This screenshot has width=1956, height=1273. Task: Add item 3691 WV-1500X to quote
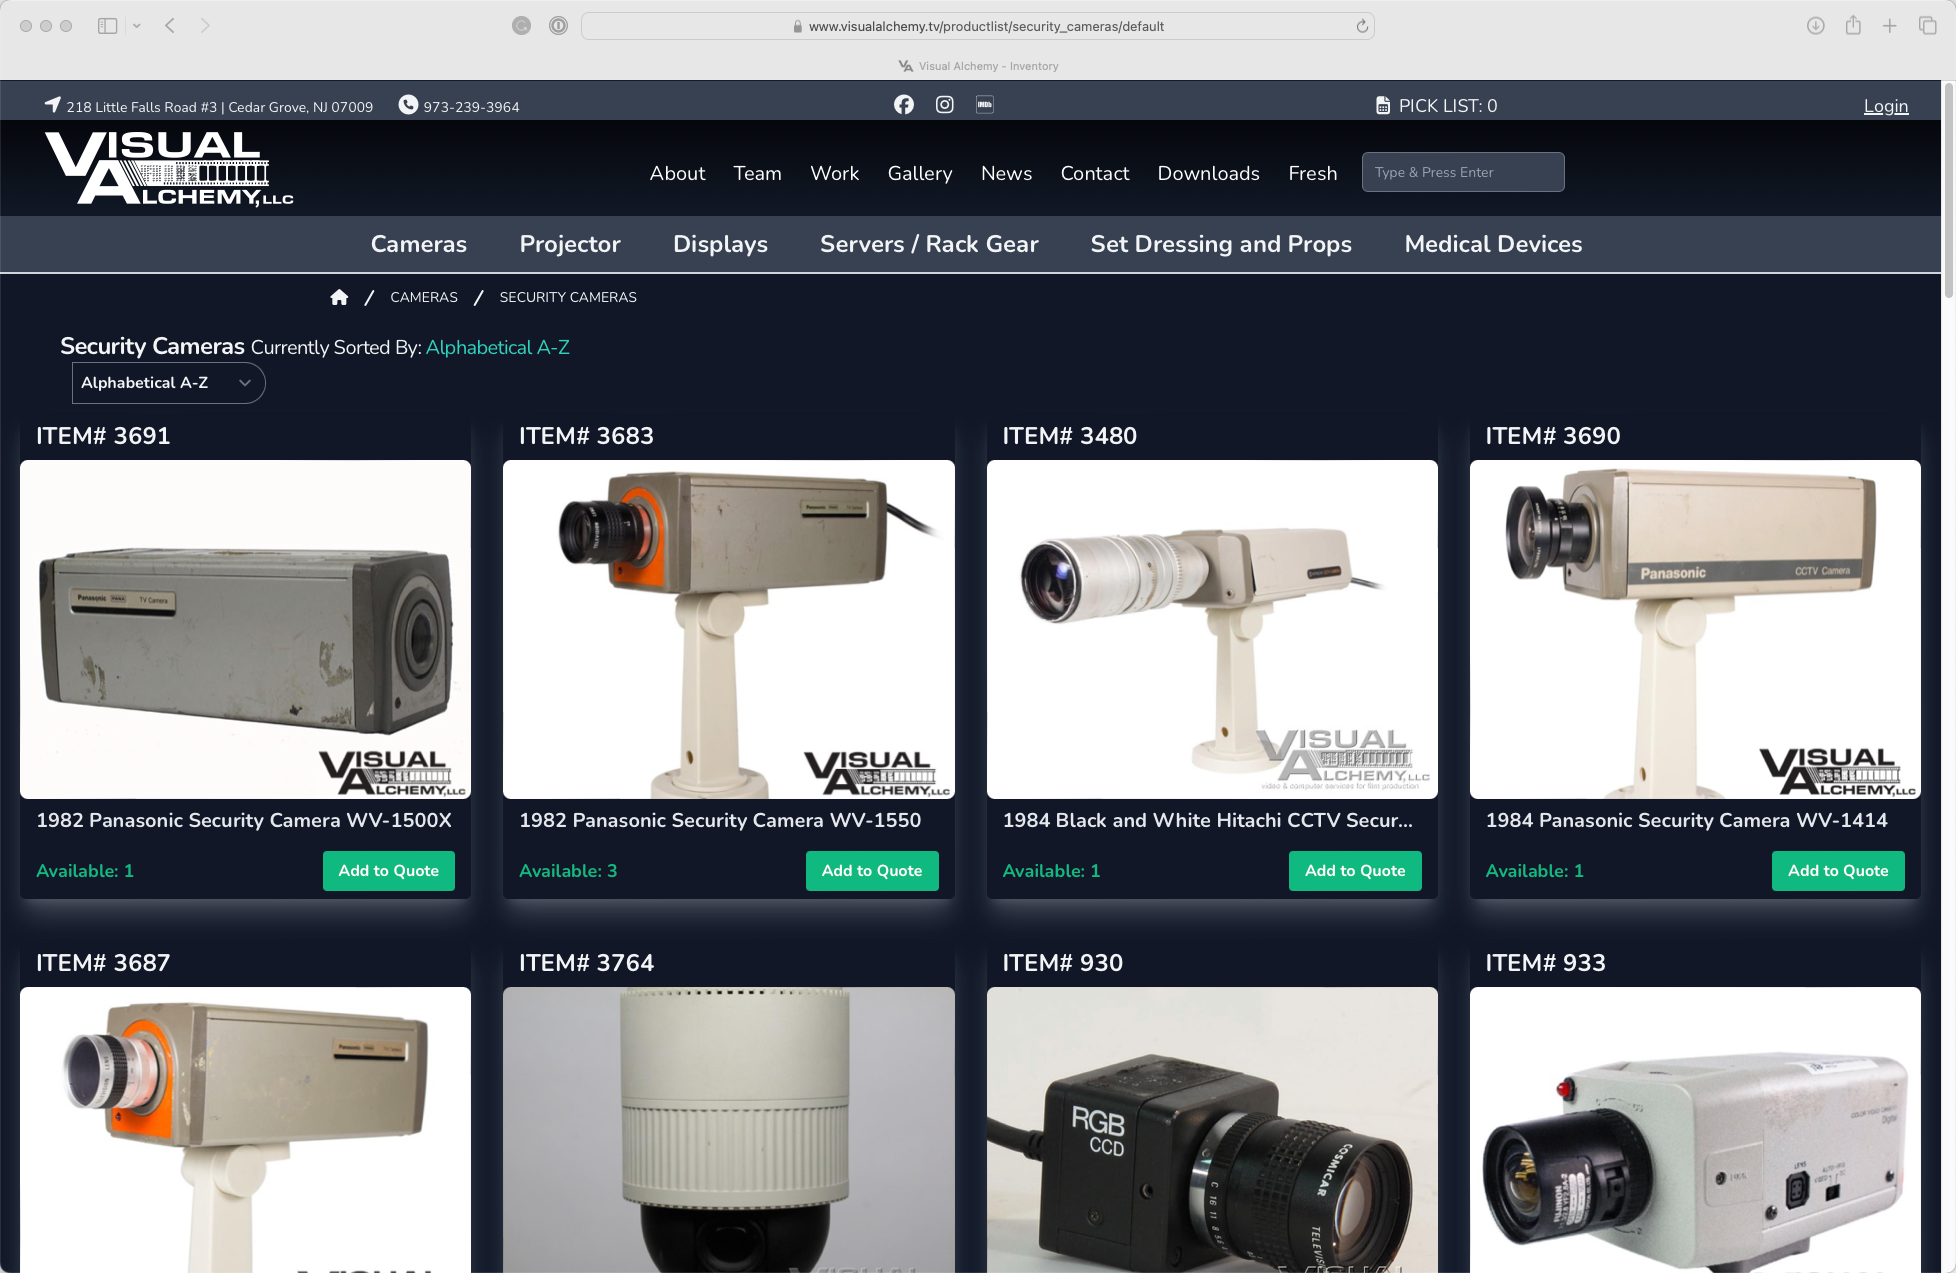(x=389, y=871)
